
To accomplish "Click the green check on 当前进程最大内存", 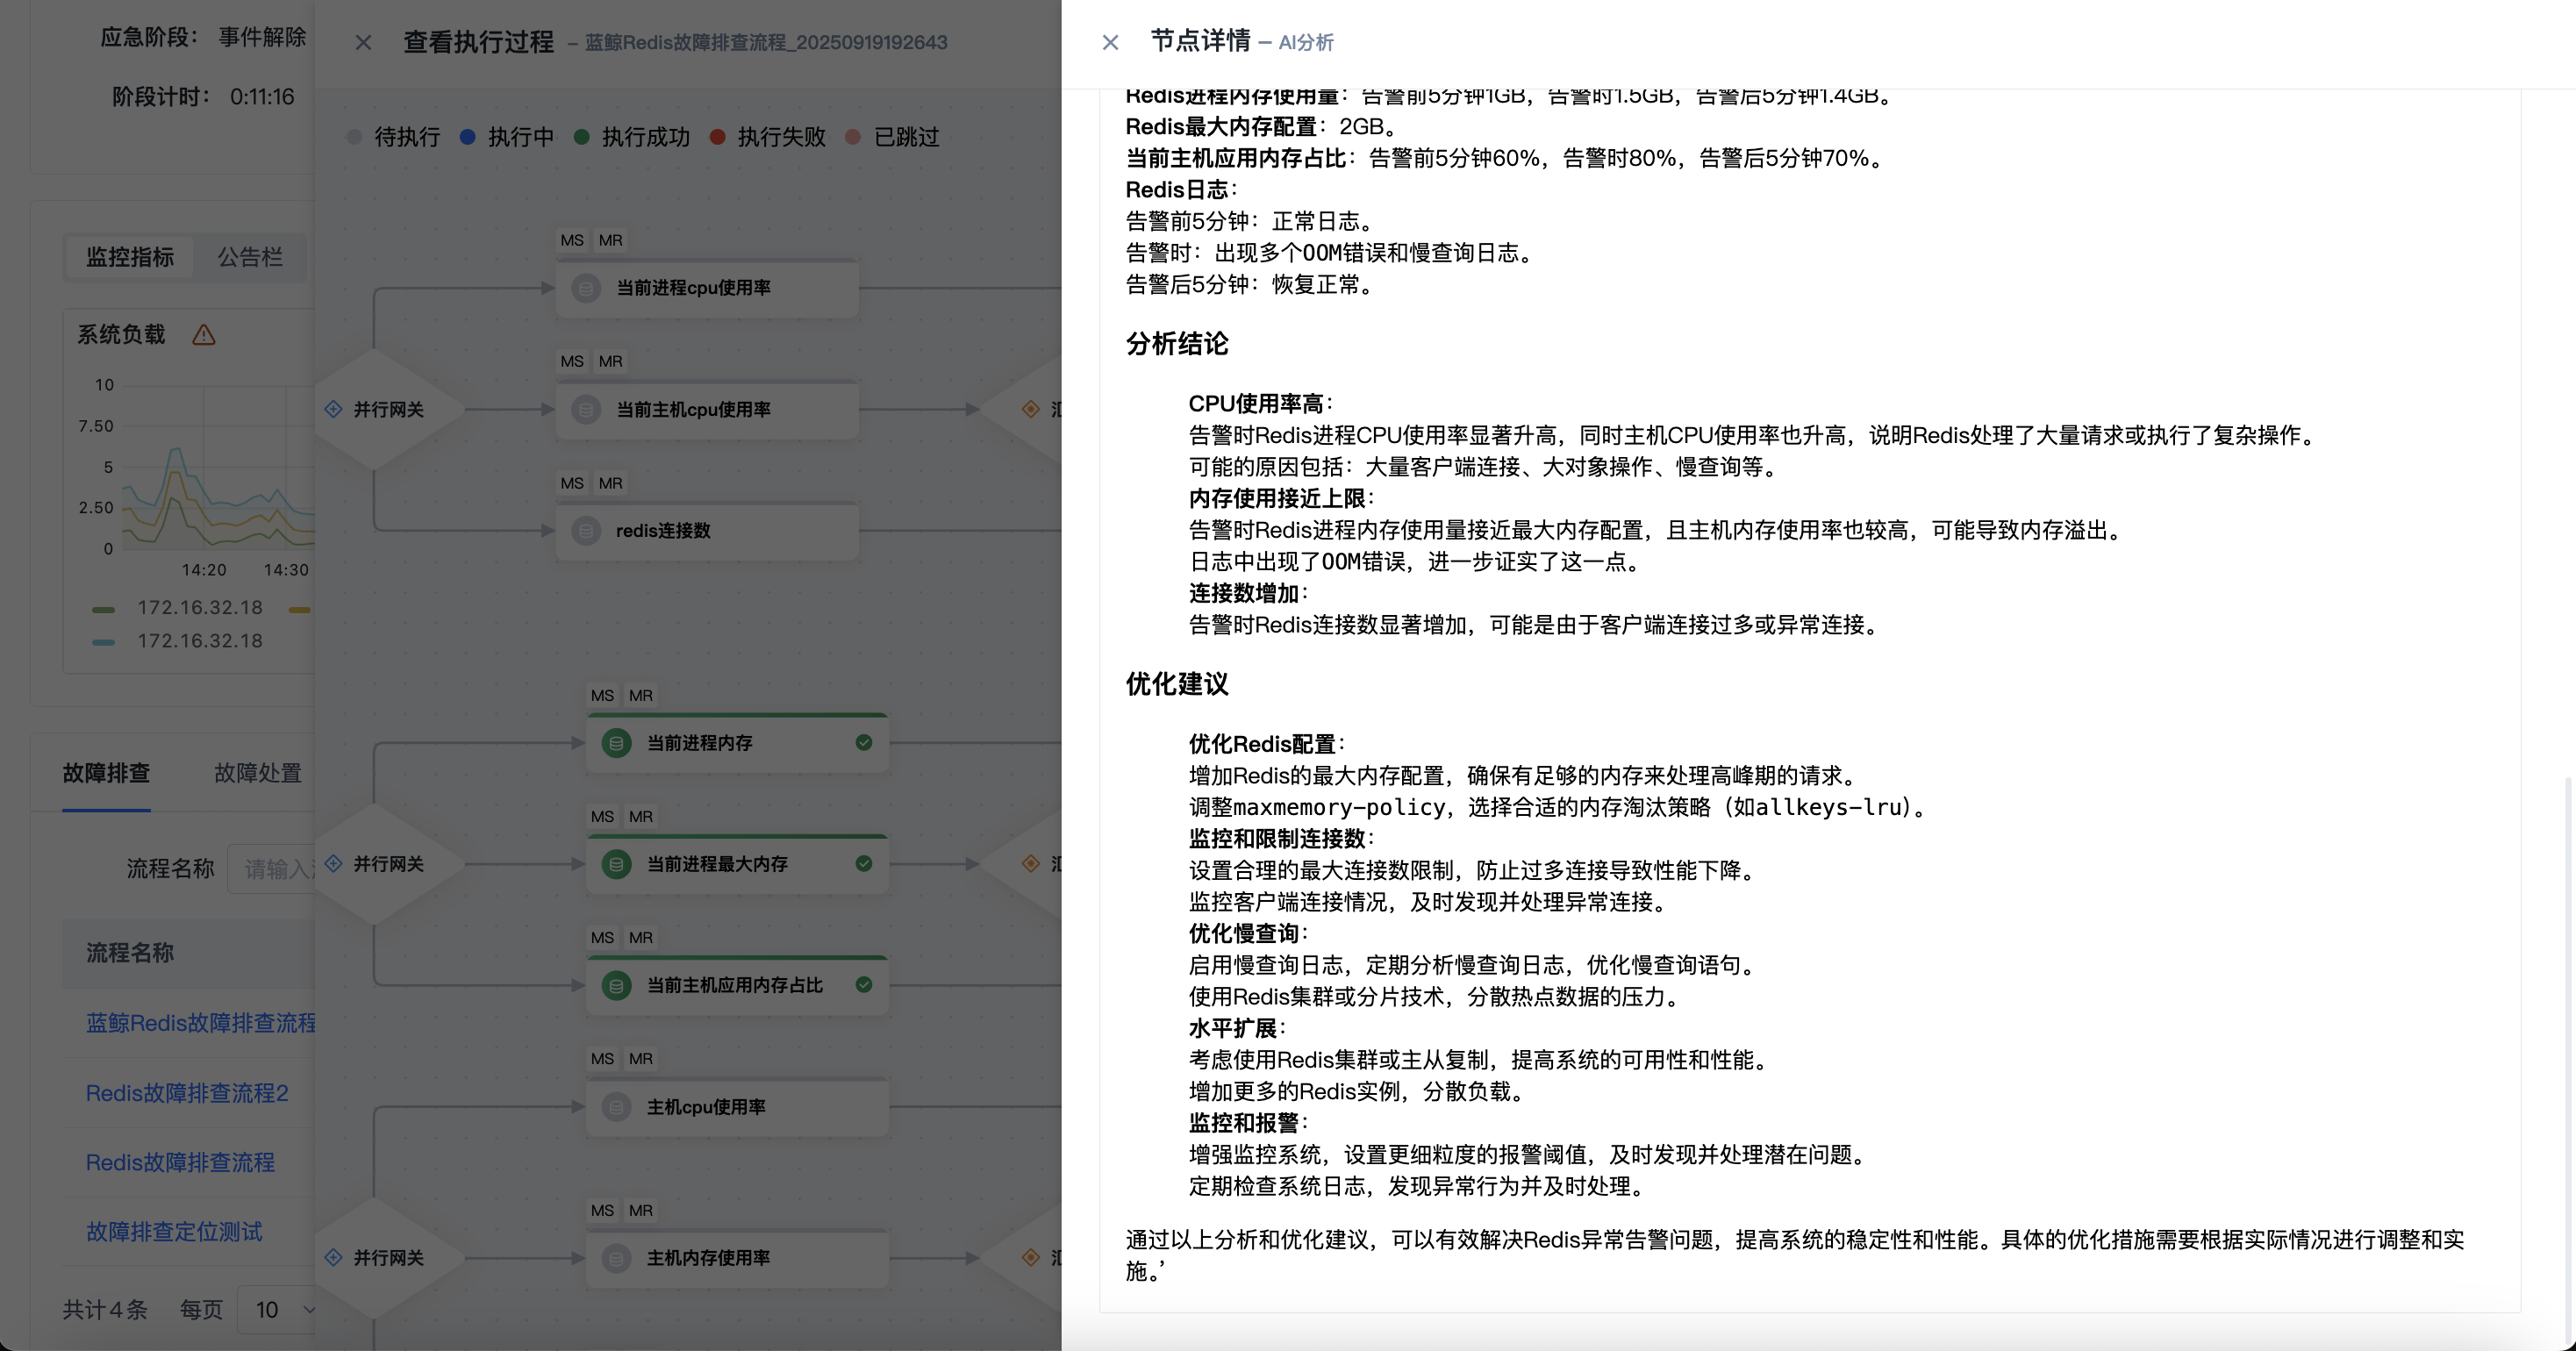I will 864,864.
